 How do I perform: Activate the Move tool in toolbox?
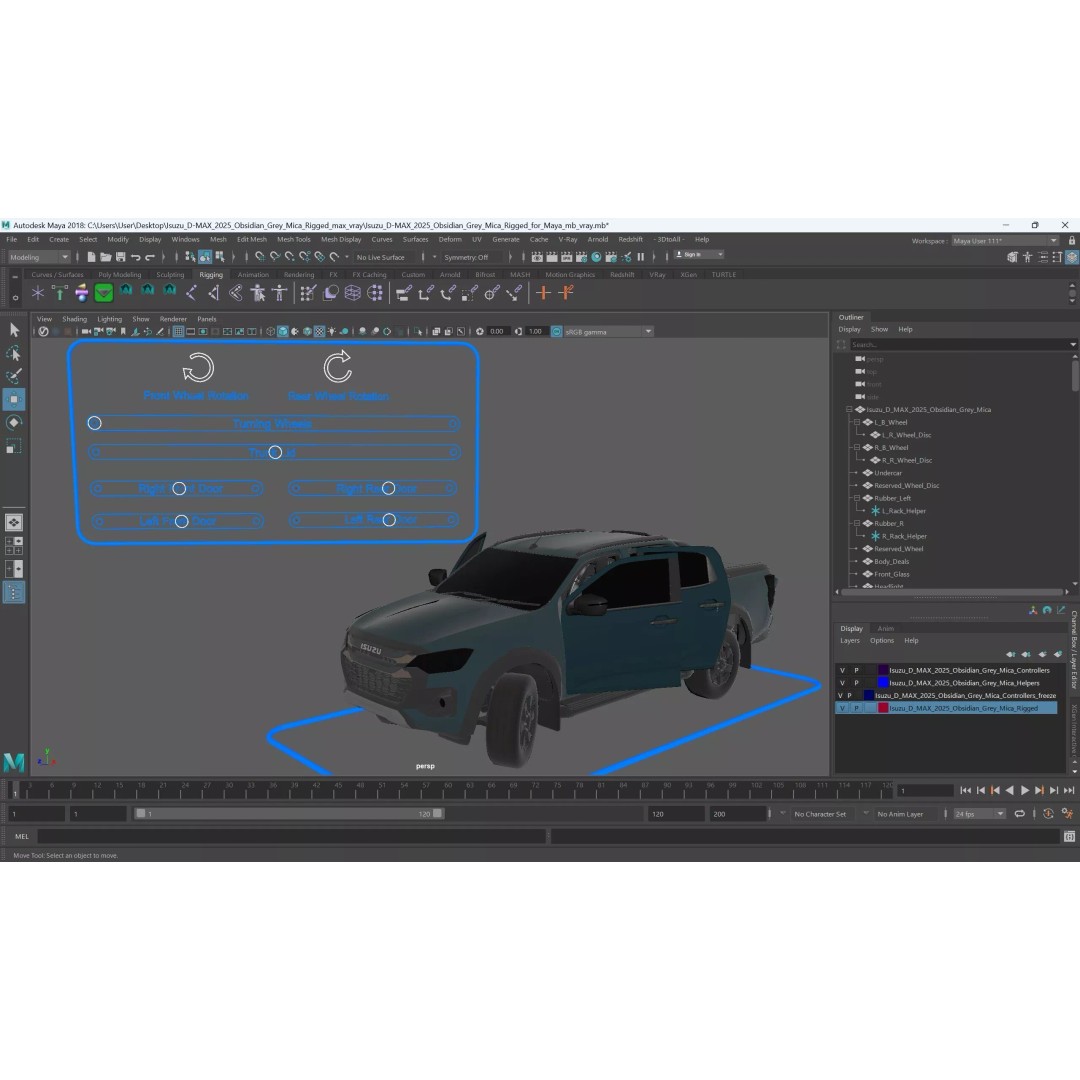click(14, 399)
